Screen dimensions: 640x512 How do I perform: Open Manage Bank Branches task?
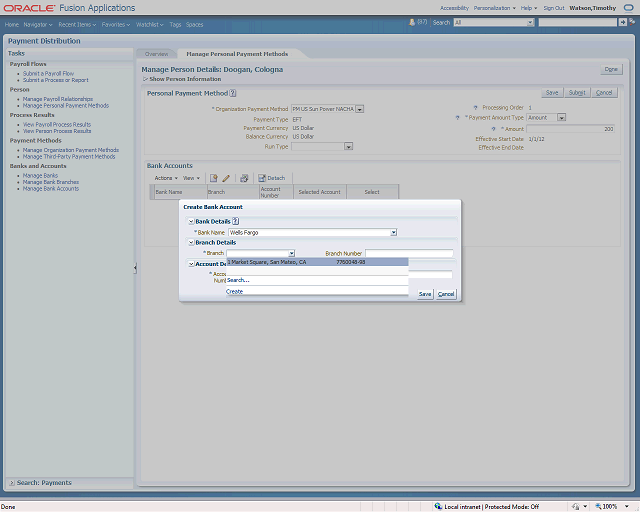51,182
